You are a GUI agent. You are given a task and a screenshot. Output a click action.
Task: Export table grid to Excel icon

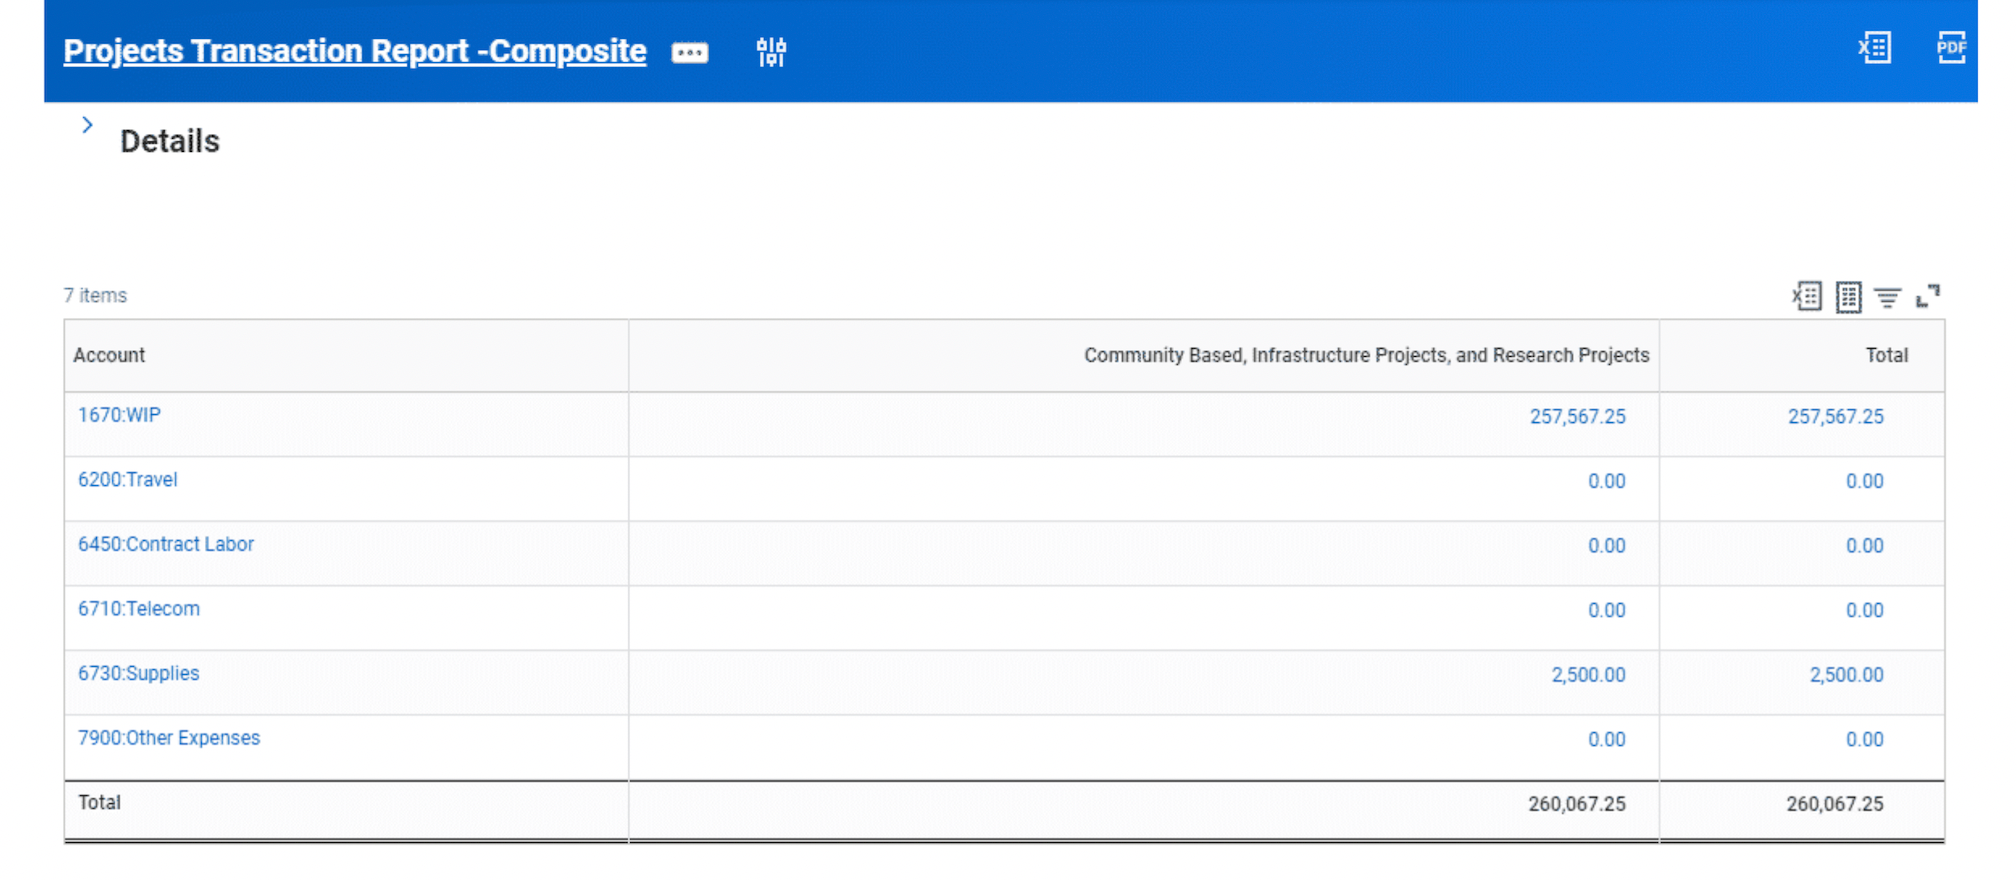click(1806, 296)
